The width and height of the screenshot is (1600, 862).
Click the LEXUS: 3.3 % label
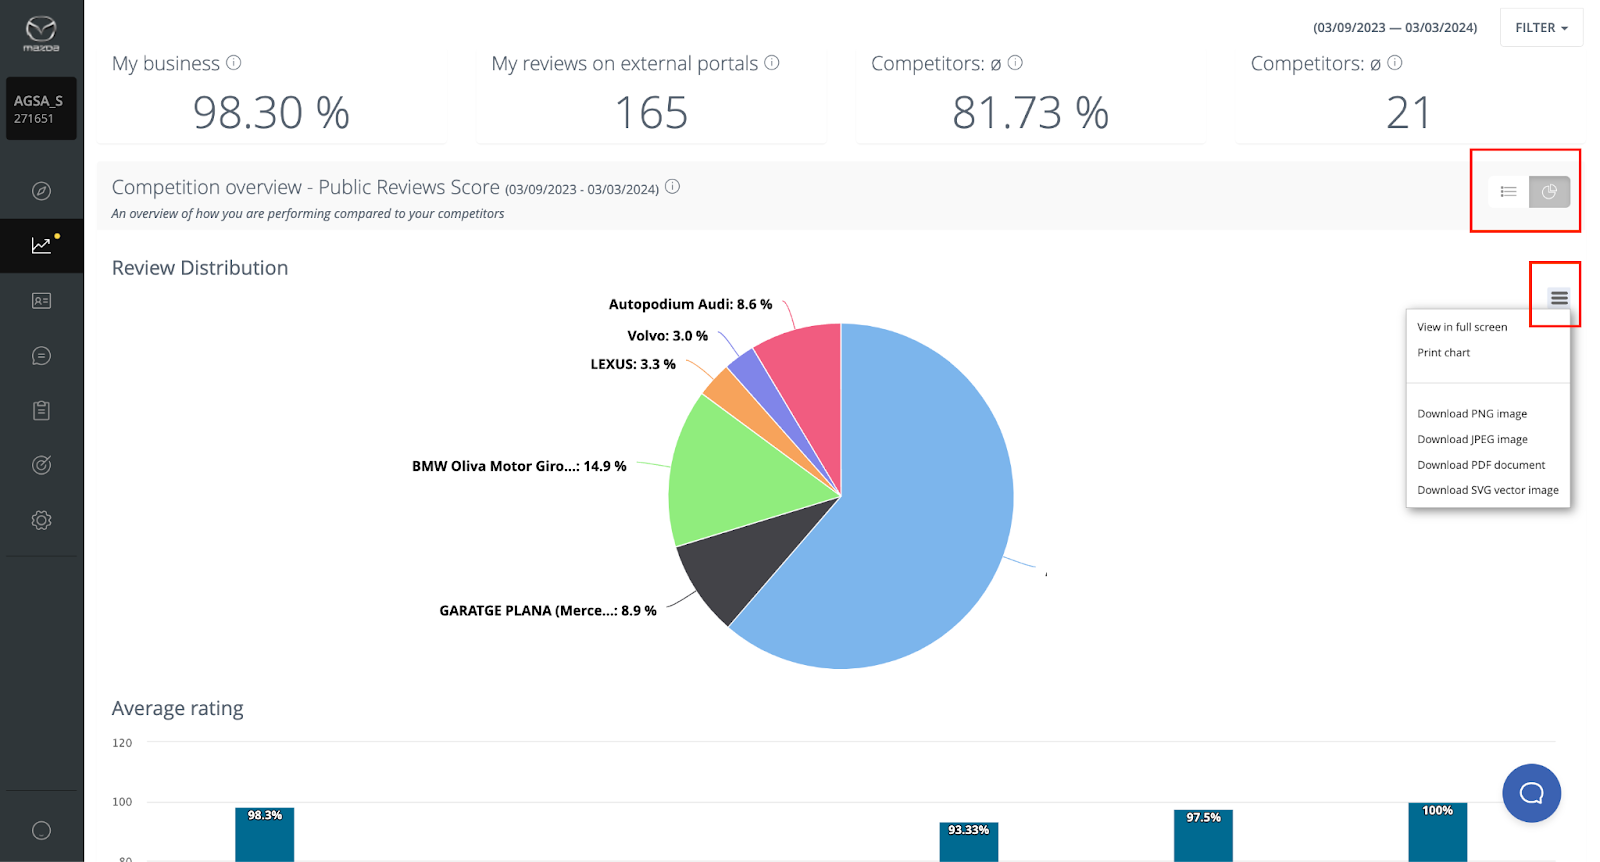click(633, 364)
